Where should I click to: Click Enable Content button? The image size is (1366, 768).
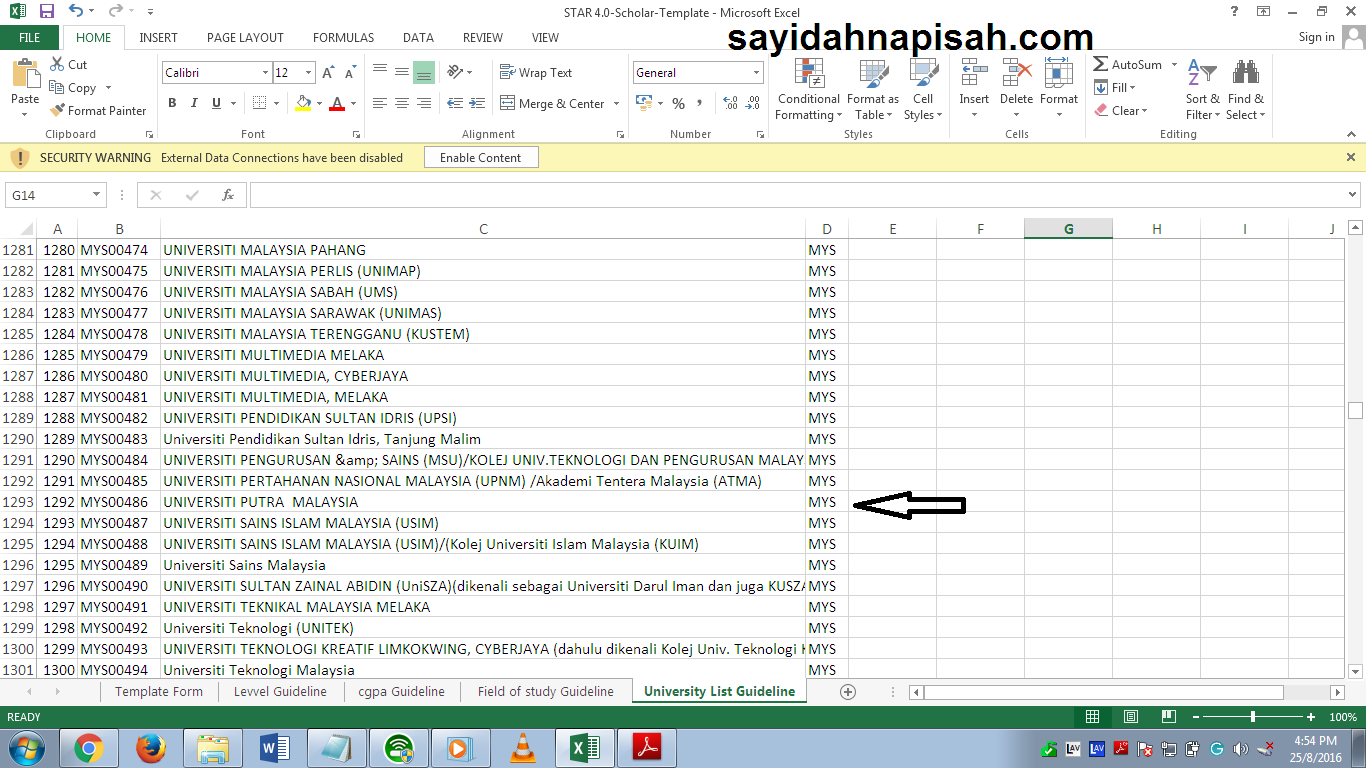pyautogui.click(x=480, y=157)
